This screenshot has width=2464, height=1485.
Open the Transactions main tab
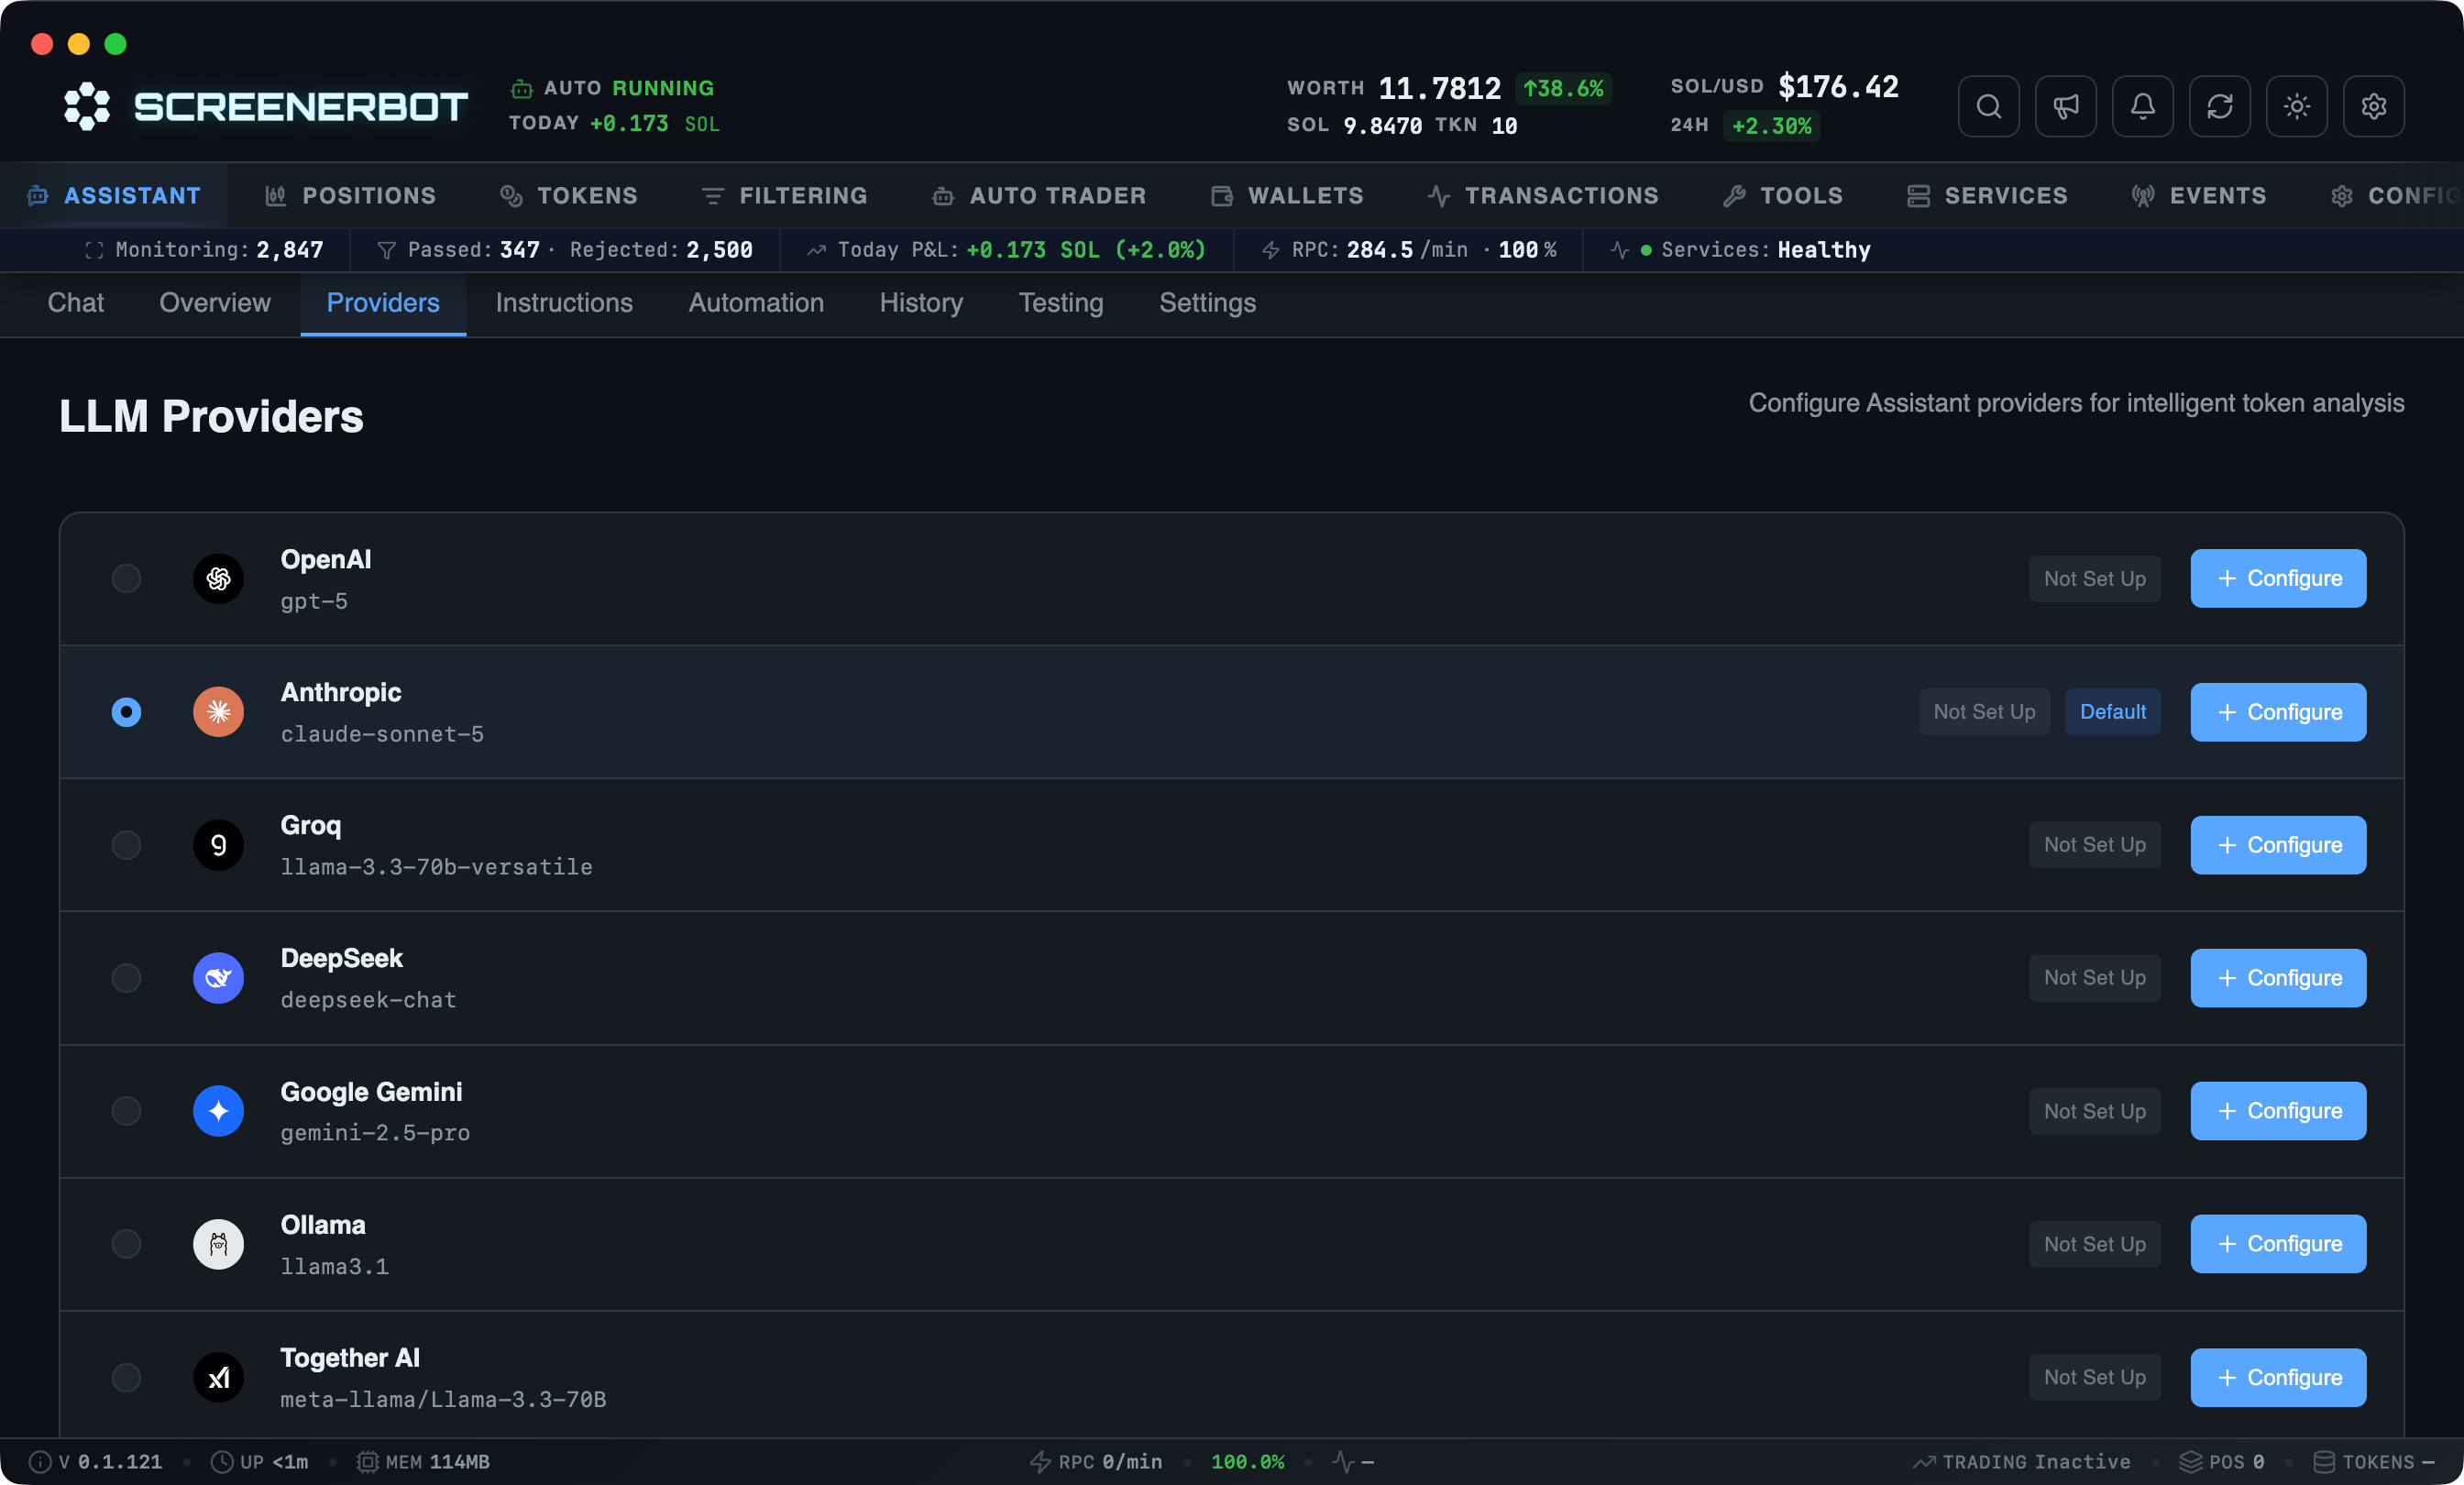[1543, 196]
